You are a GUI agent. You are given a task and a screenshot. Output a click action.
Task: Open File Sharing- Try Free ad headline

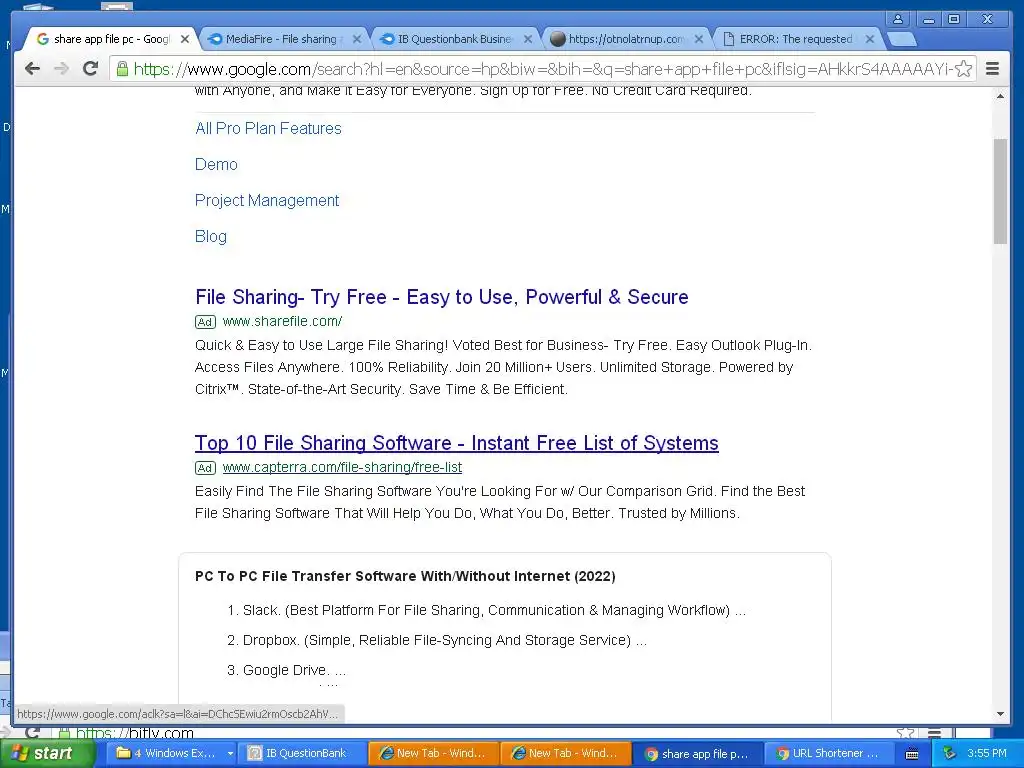click(x=441, y=297)
